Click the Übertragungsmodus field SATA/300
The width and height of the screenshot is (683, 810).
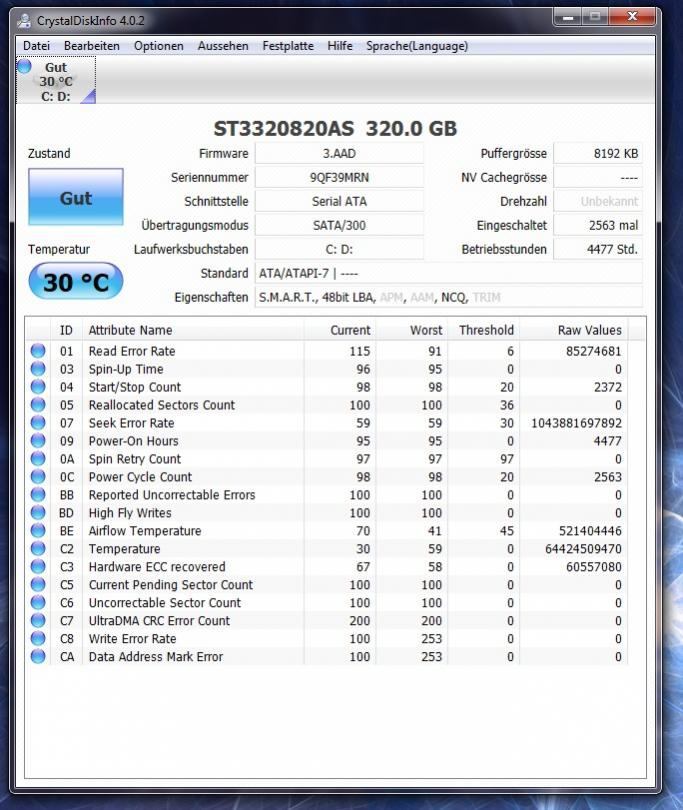coord(339,225)
